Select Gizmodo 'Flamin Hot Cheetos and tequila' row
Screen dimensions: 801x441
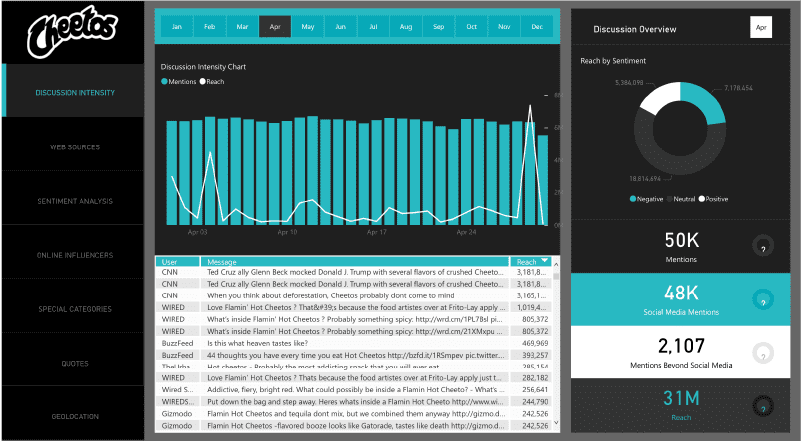(x=354, y=413)
